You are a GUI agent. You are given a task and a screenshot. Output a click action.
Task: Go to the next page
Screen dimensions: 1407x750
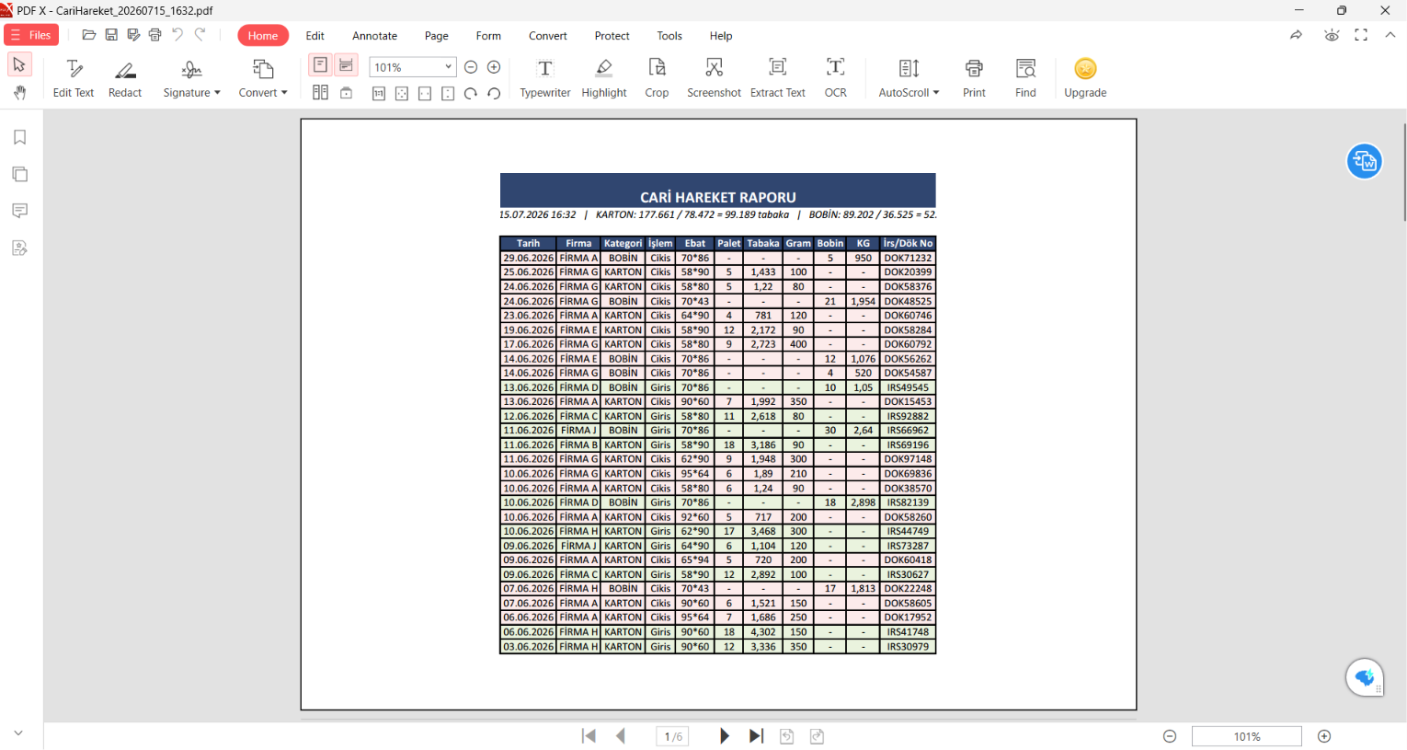coord(724,736)
